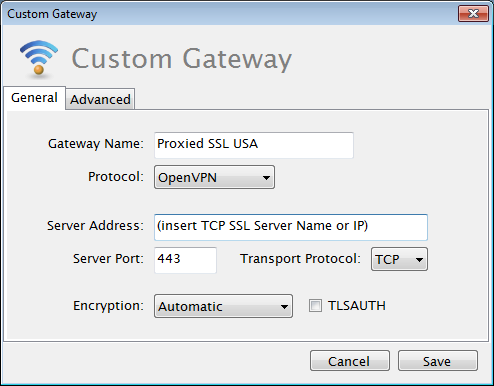
Task: Click into the Server Address field
Action: [291, 227]
